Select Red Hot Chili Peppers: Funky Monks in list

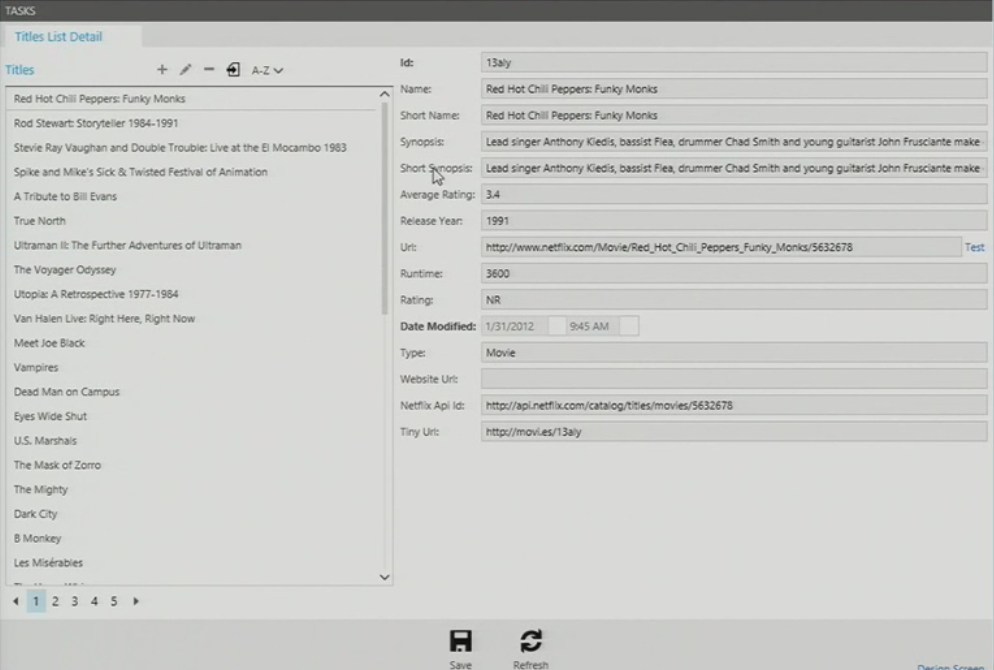pos(193,99)
